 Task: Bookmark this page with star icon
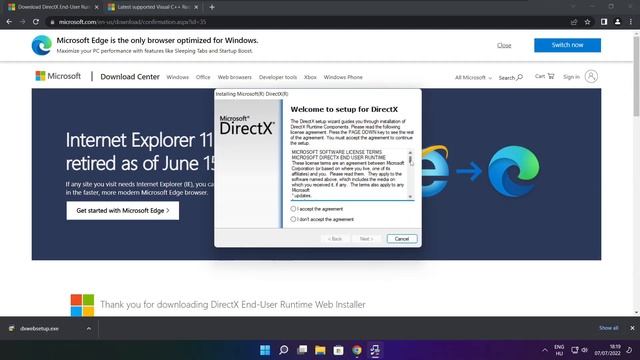(x=587, y=22)
